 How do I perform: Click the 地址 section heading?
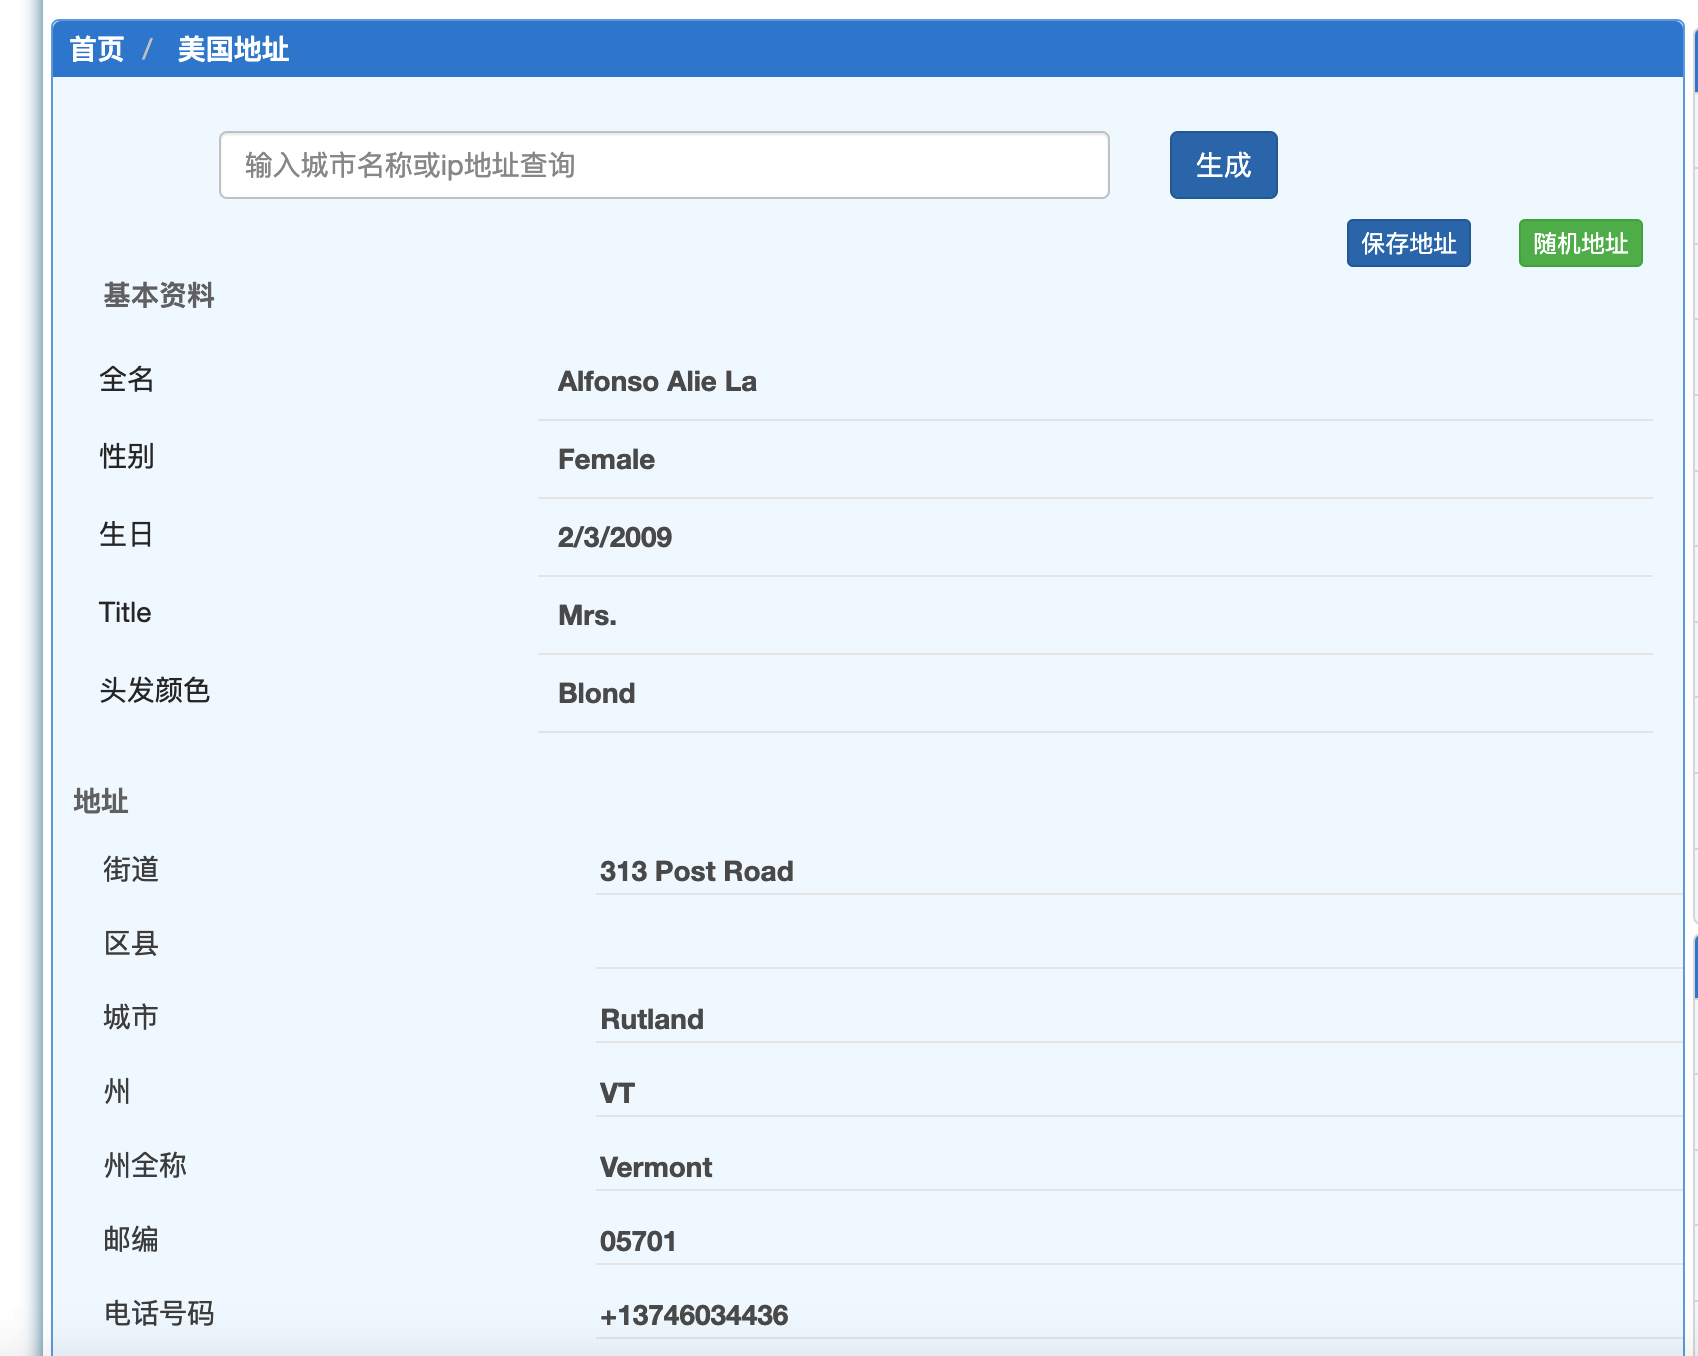click(101, 802)
